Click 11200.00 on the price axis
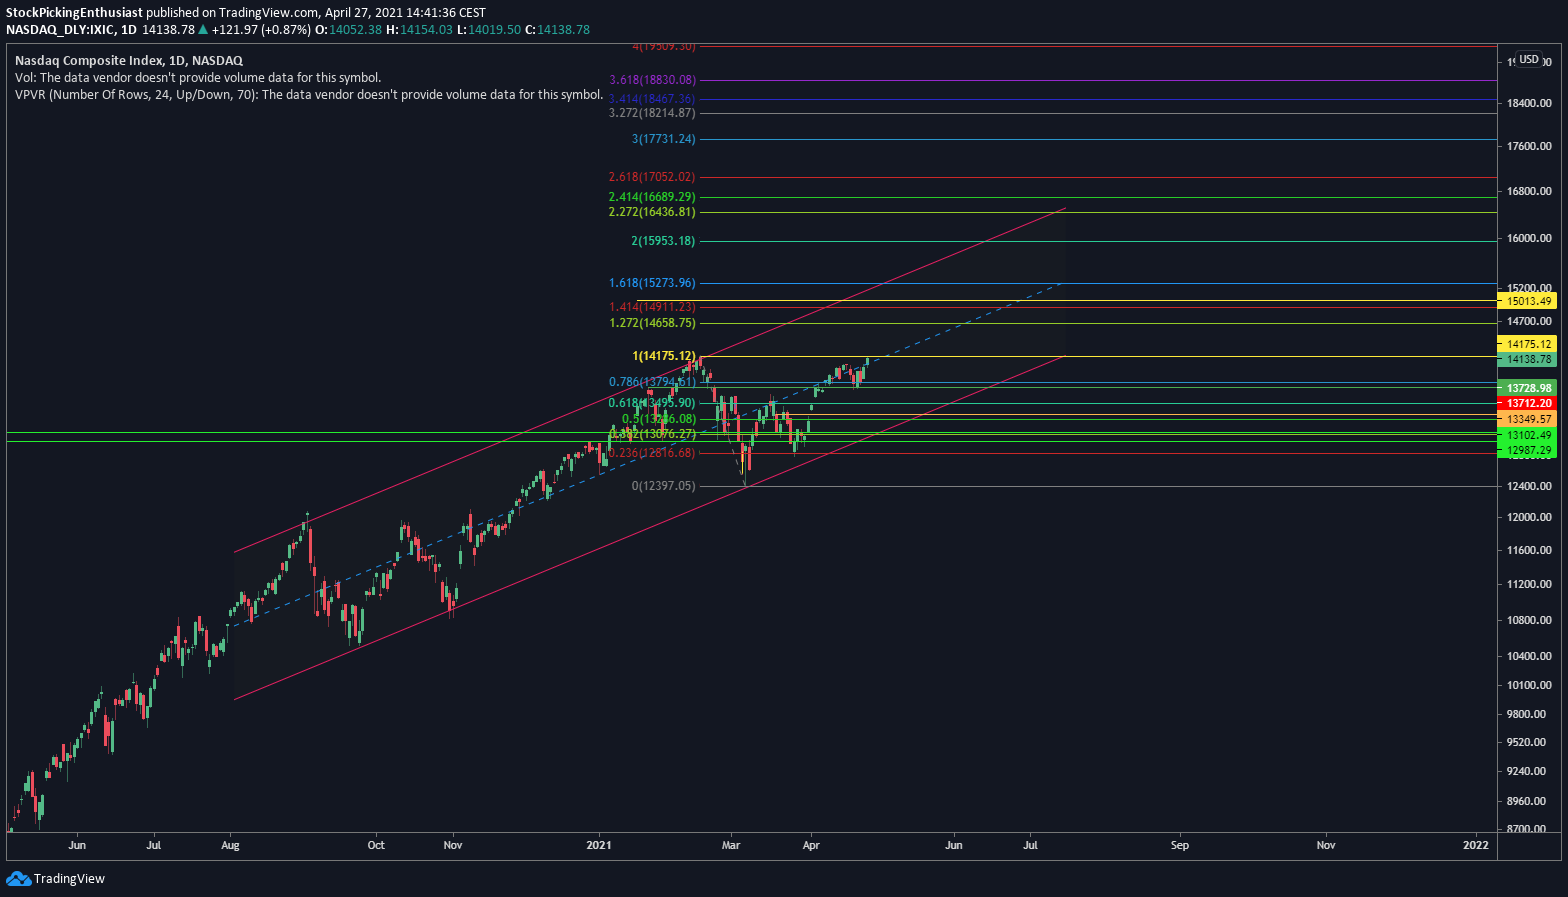The image size is (1568, 897). click(x=1529, y=584)
